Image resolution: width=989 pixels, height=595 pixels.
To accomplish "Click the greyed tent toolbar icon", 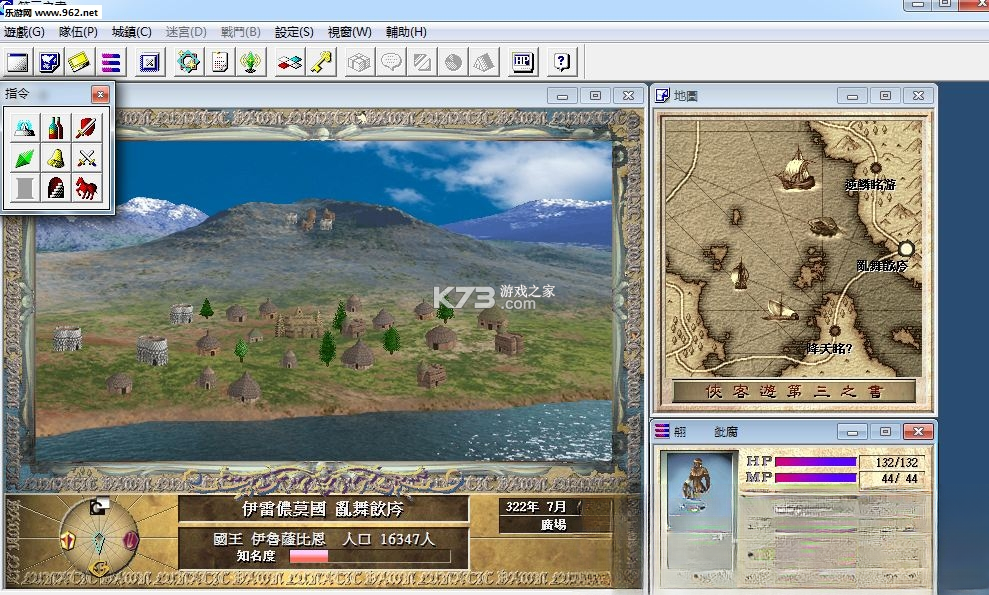I will (x=484, y=62).
